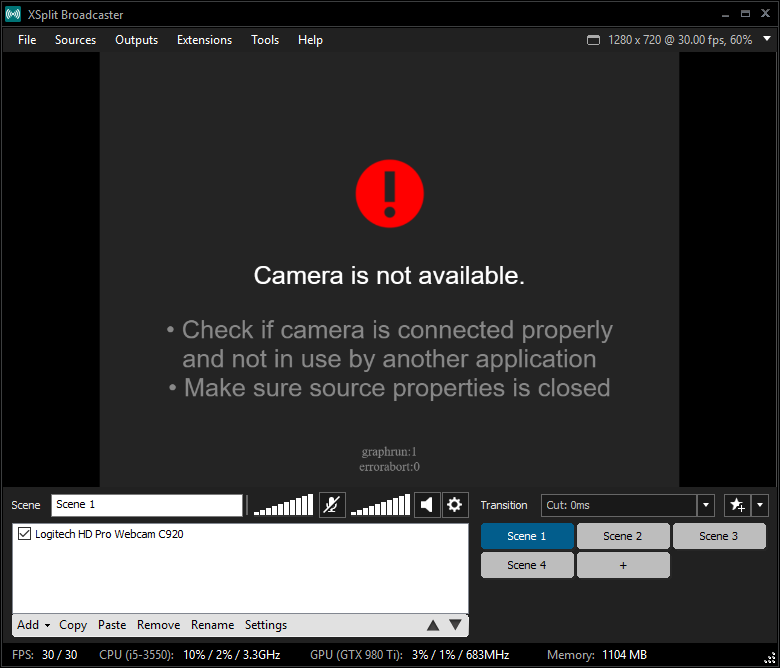Maximize the XSplit Broadcaster window
This screenshot has width=780, height=668.
click(x=745, y=14)
